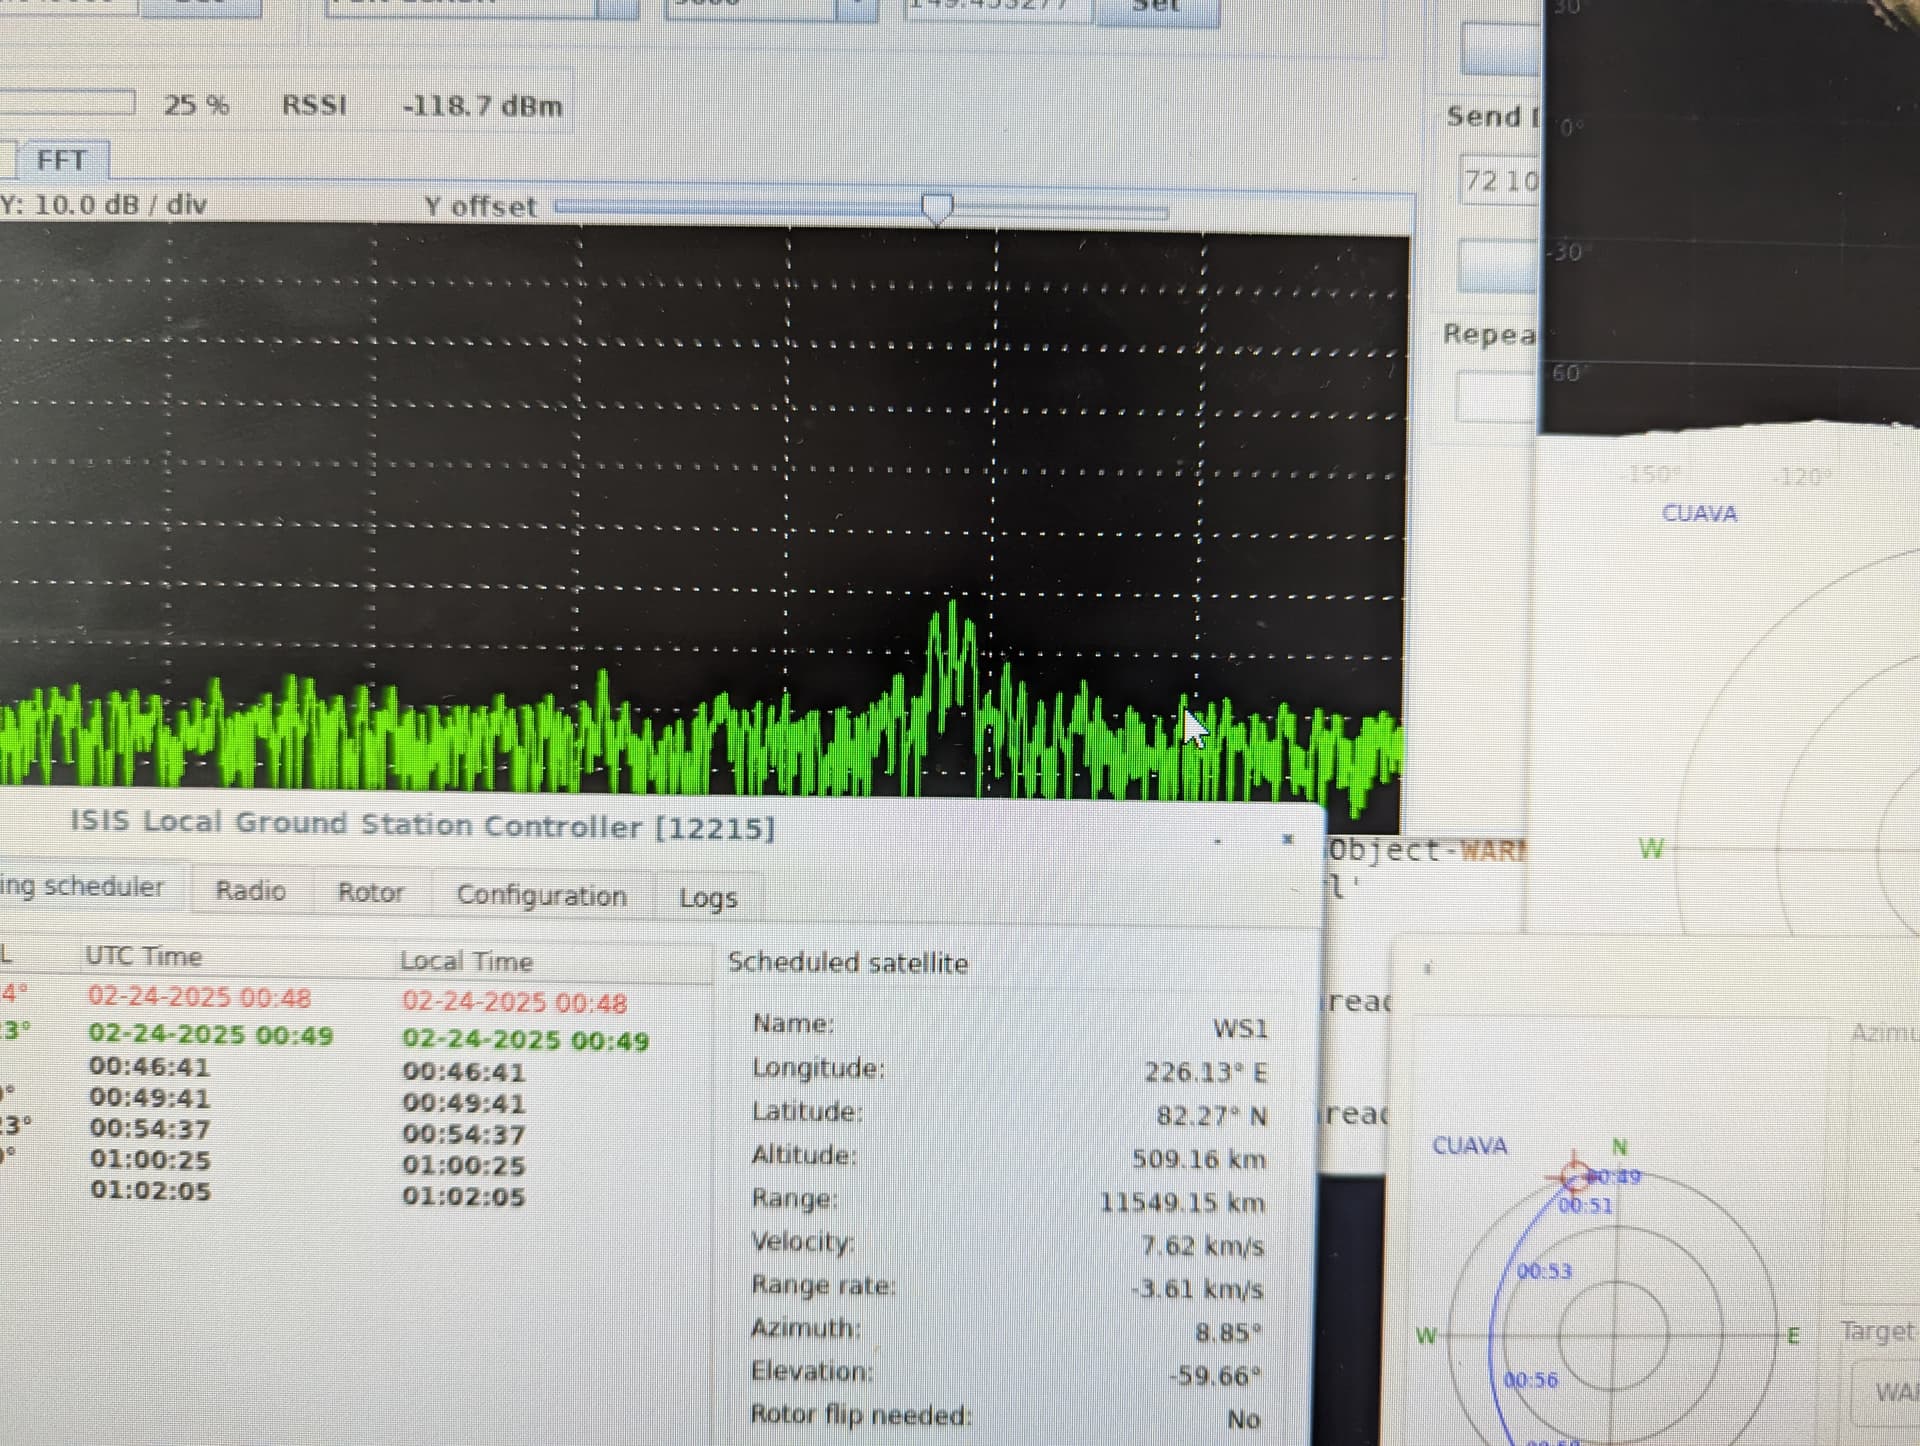The width and height of the screenshot is (1920, 1446).
Task: Minimize the Ground Station Controller window
Action: point(1217,841)
